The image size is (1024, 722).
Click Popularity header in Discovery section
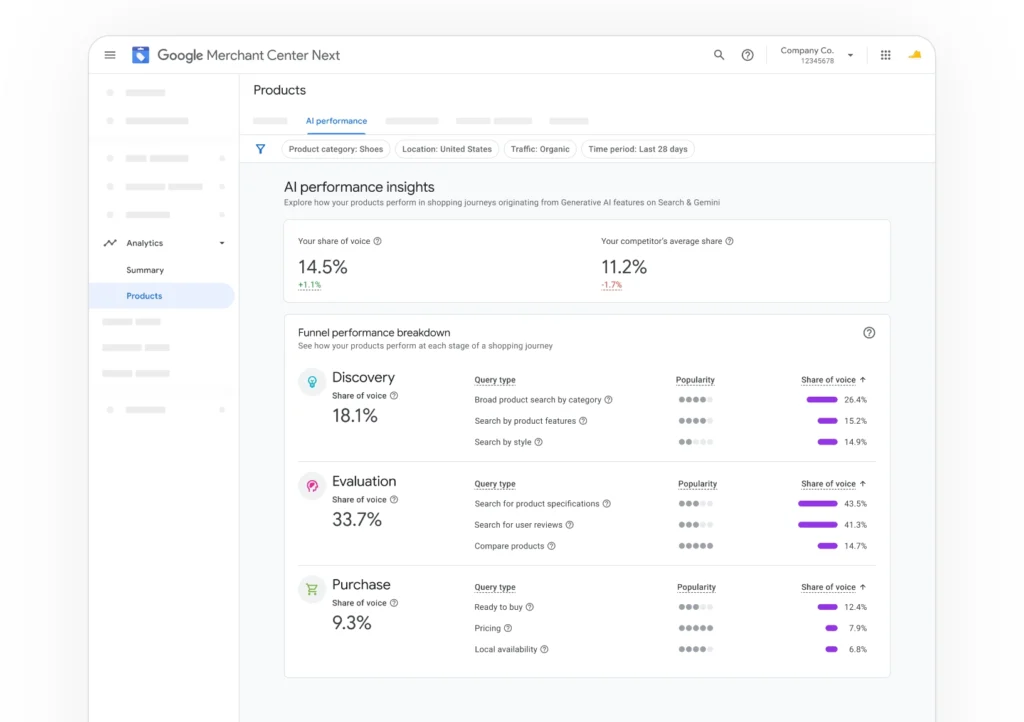point(695,380)
